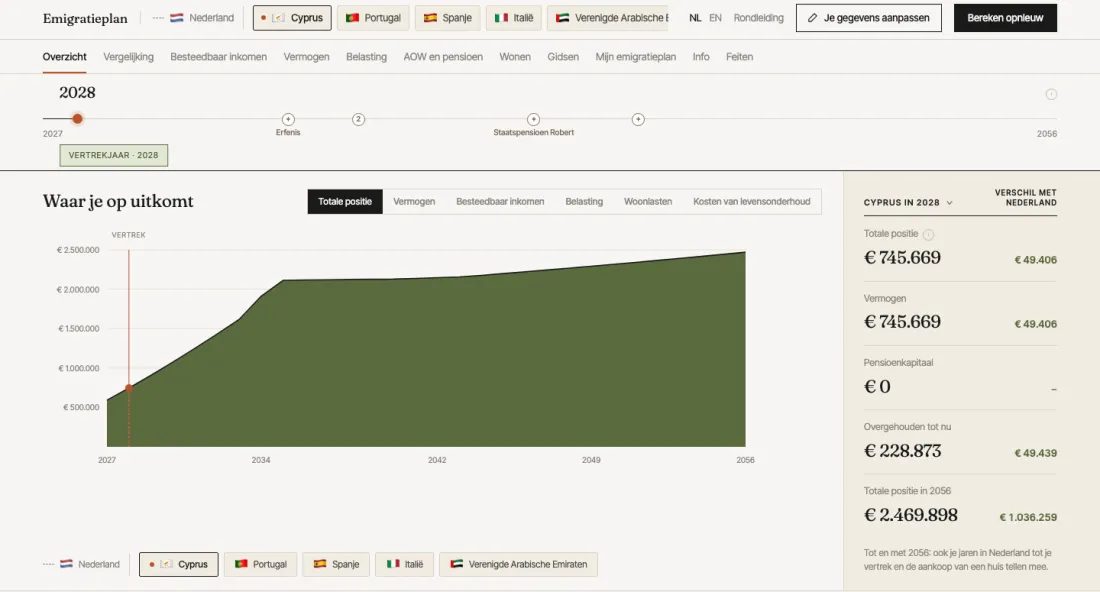This screenshot has height=592, width=1100.
Task: Choose the Italië chip below the chart
Action: (404, 564)
